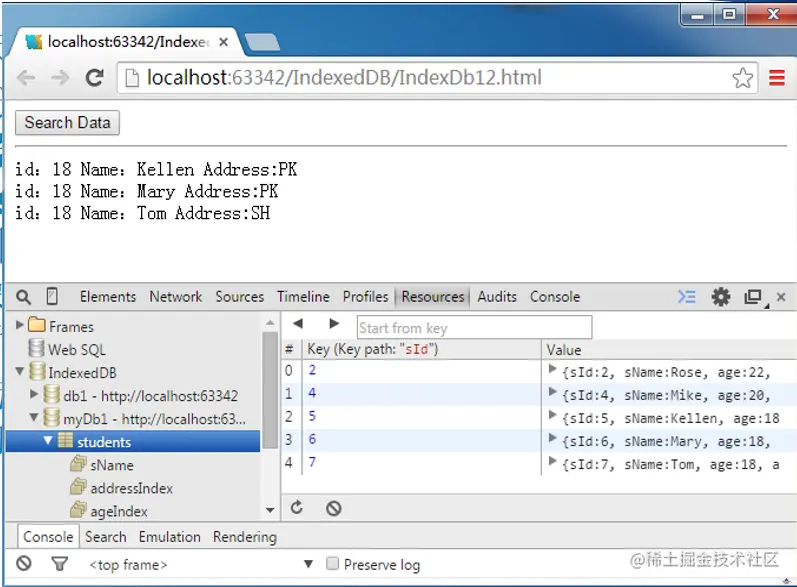The height and width of the screenshot is (587, 797).
Task: Expand the sId:7 Tom record value
Action: (x=552, y=461)
